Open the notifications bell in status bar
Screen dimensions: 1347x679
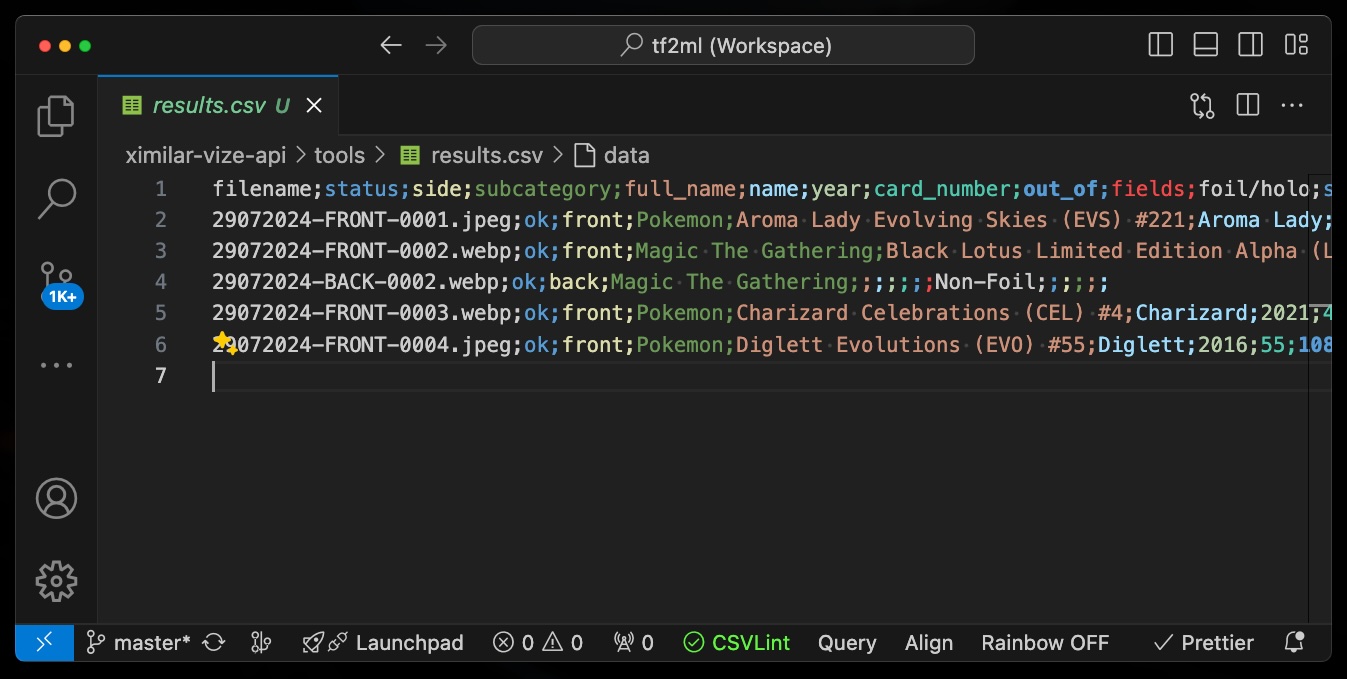coord(1294,642)
